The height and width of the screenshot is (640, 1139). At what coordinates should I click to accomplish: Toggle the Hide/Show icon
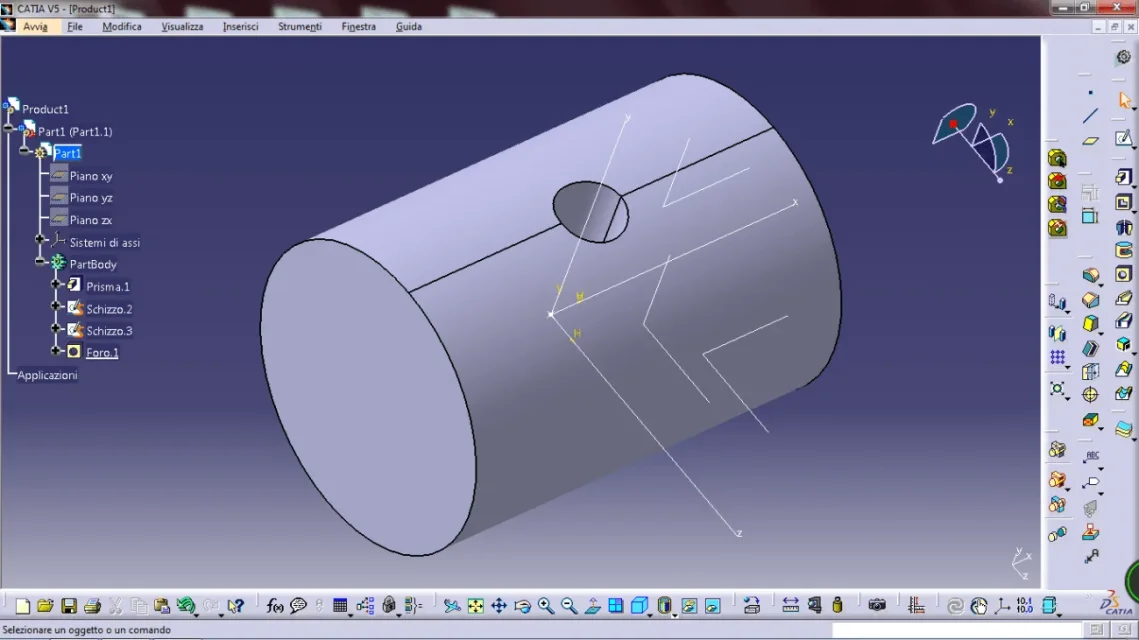click(x=689, y=606)
